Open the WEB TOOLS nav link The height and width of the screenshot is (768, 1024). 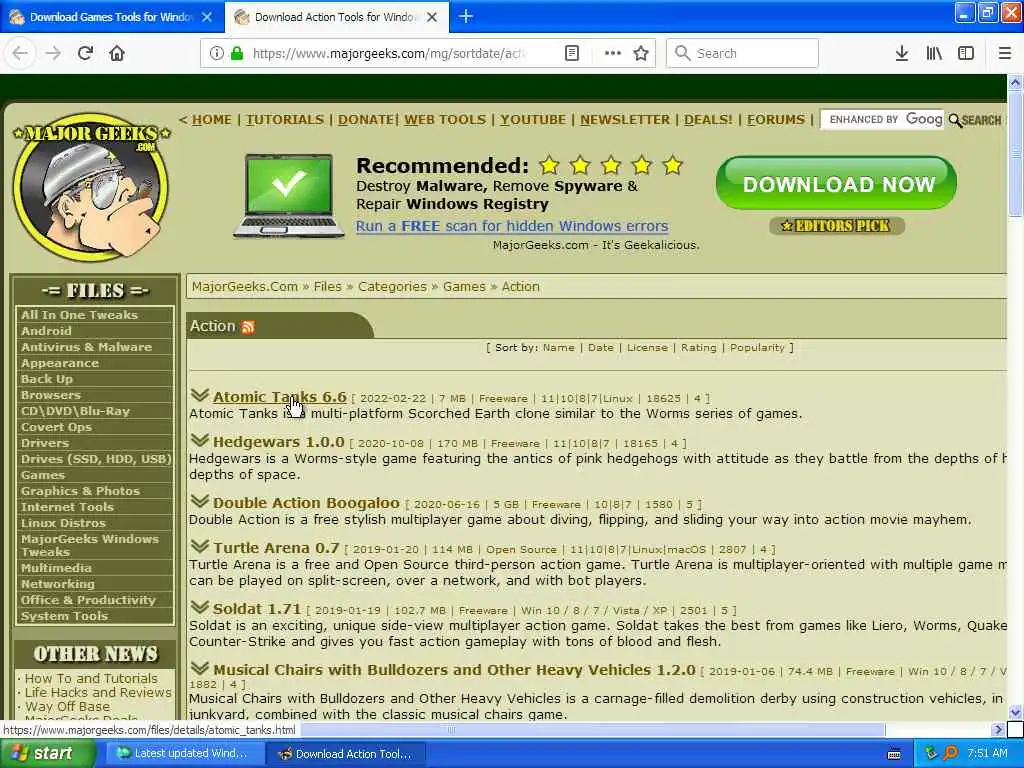tap(445, 120)
